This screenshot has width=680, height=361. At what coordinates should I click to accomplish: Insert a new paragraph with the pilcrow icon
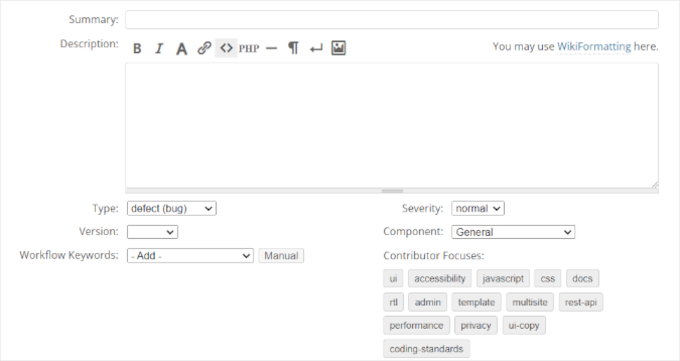click(294, 48)
